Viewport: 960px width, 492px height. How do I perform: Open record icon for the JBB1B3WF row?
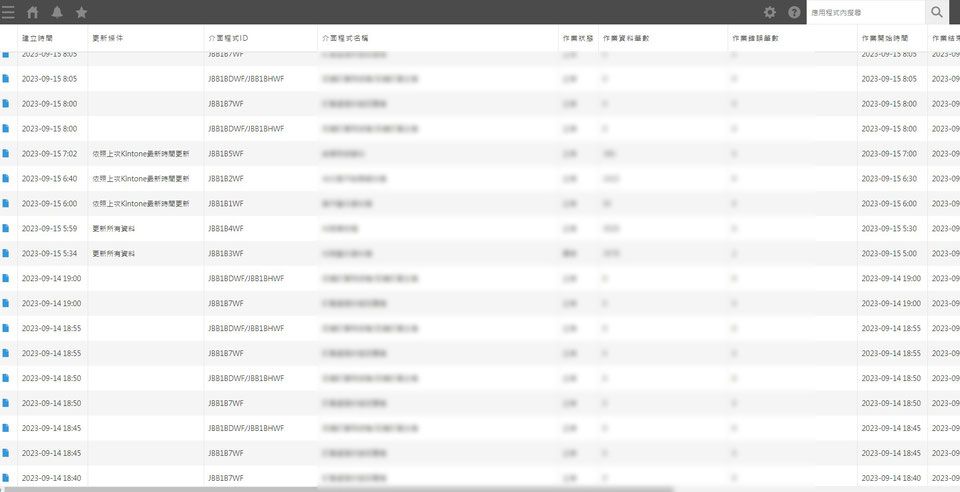(x=6, y=253)
